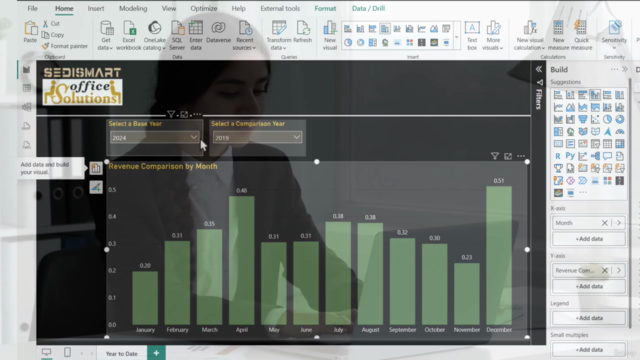This screenshot has height=360, width=640.
Task: Switch to the View ribbon tab
Action: click(x=169, y=9)
